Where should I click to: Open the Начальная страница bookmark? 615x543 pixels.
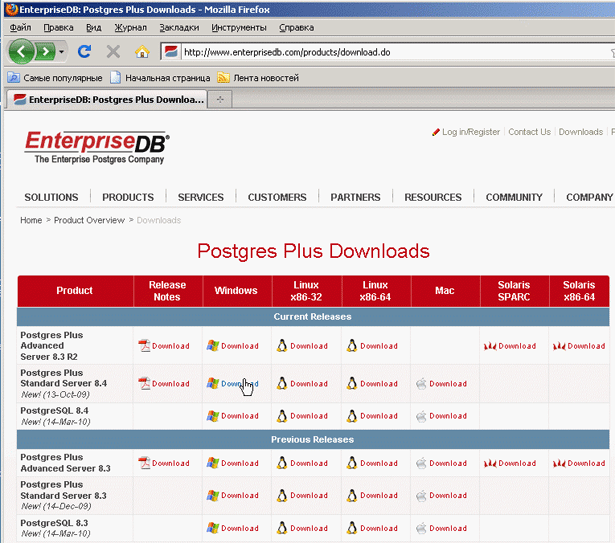(x=160, y=78)
